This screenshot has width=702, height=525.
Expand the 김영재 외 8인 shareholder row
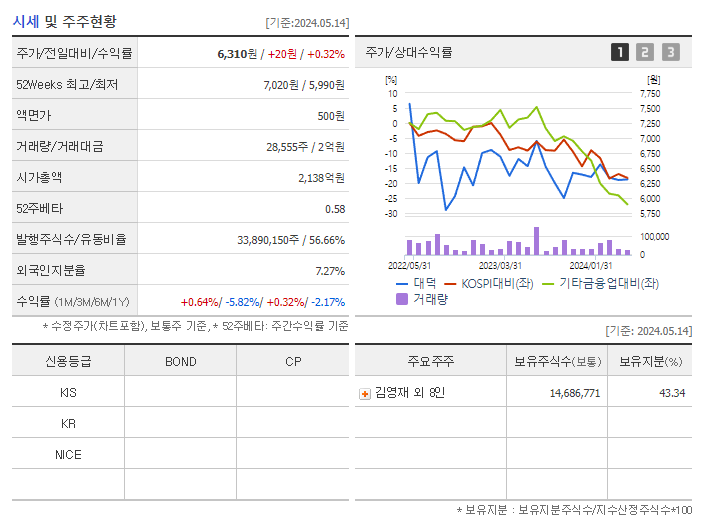365,394
